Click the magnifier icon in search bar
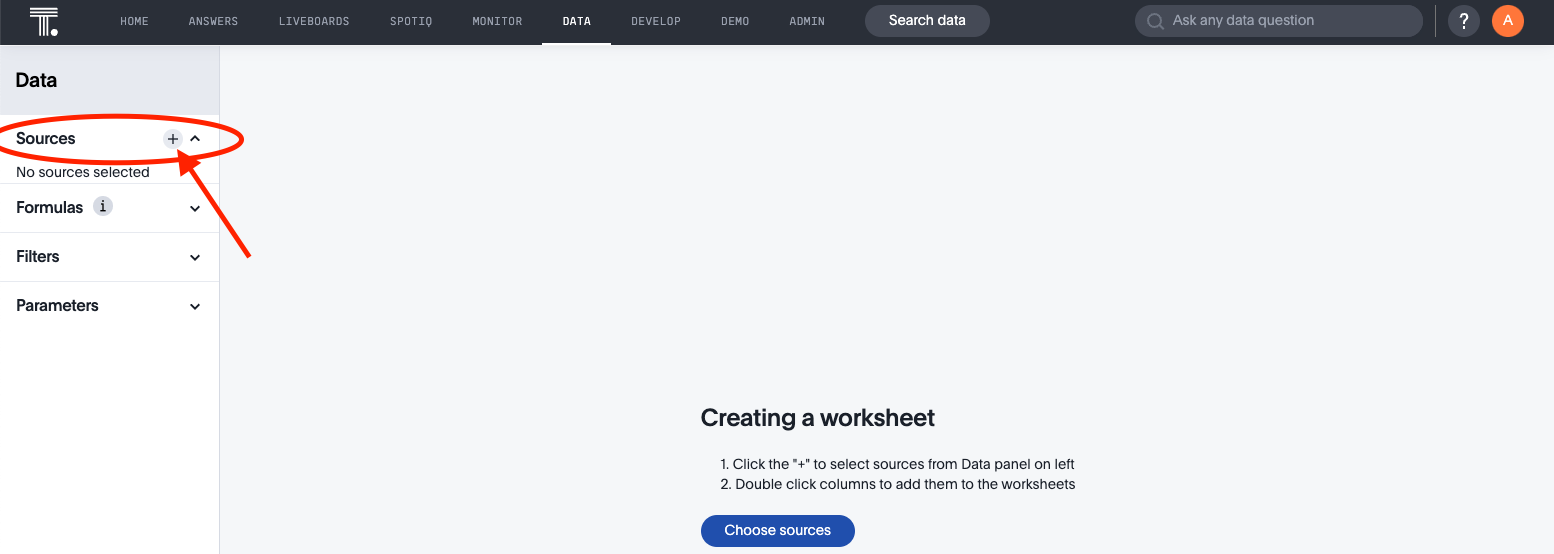The image size is (1554, 554). pos(1155,21)
